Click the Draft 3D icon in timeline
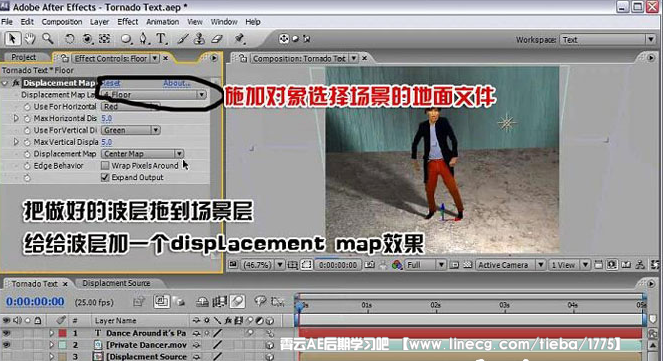 [180, 302]
